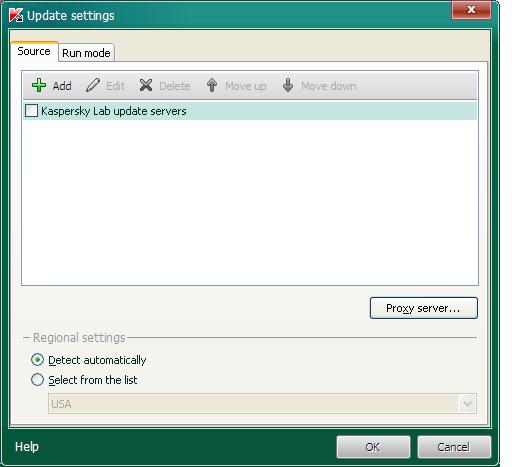Open Proxy server settings
Viewport: 512px width, 467px height.
(424, 308)
